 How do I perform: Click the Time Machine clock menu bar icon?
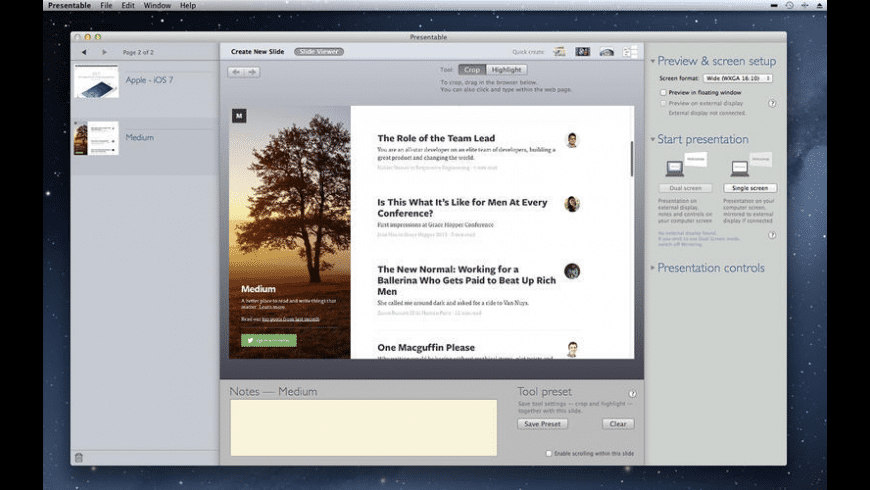point(790,5)
